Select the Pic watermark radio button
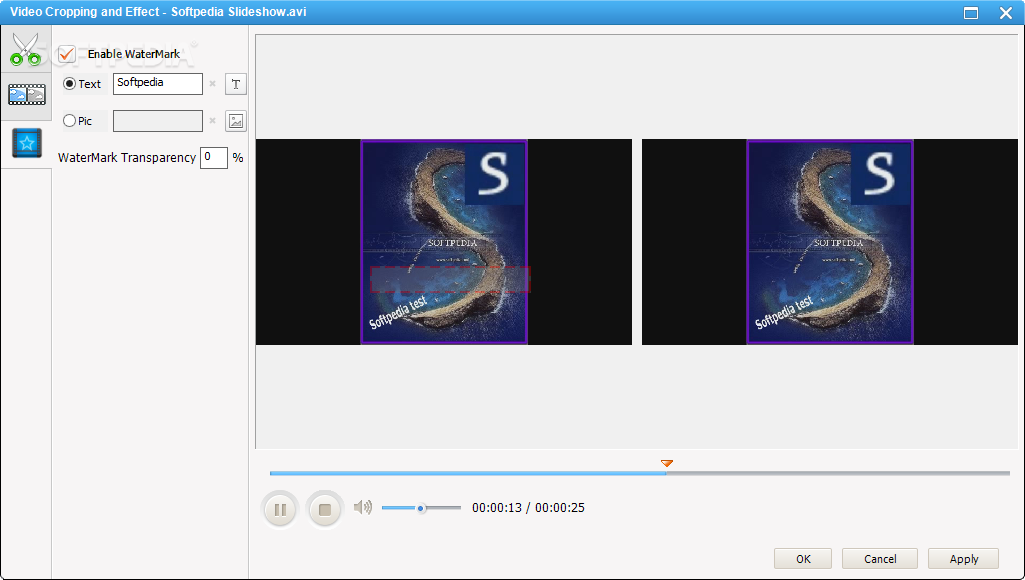The height and width of the screenshot is (580, 1025). (x=69, y=120)
